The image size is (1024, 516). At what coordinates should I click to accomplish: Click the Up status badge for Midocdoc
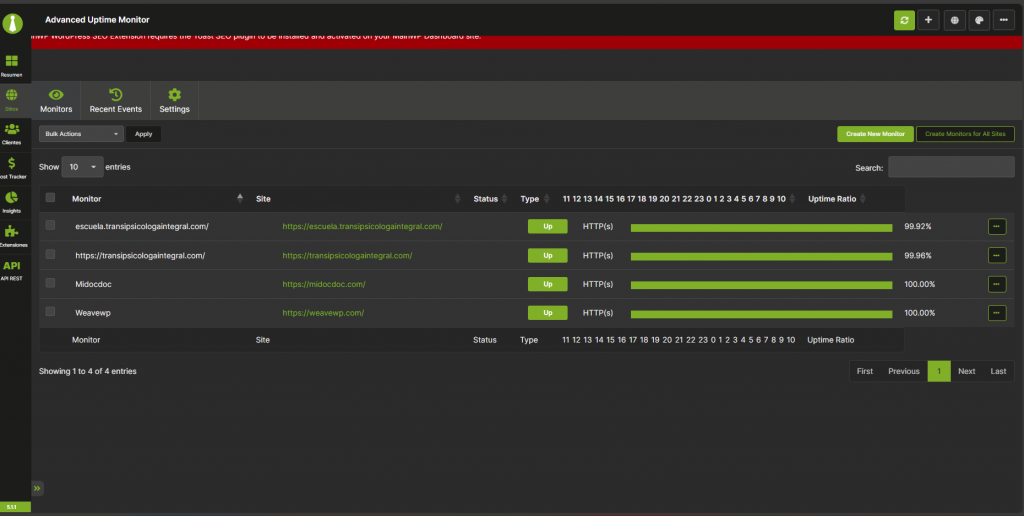[547, 284]
